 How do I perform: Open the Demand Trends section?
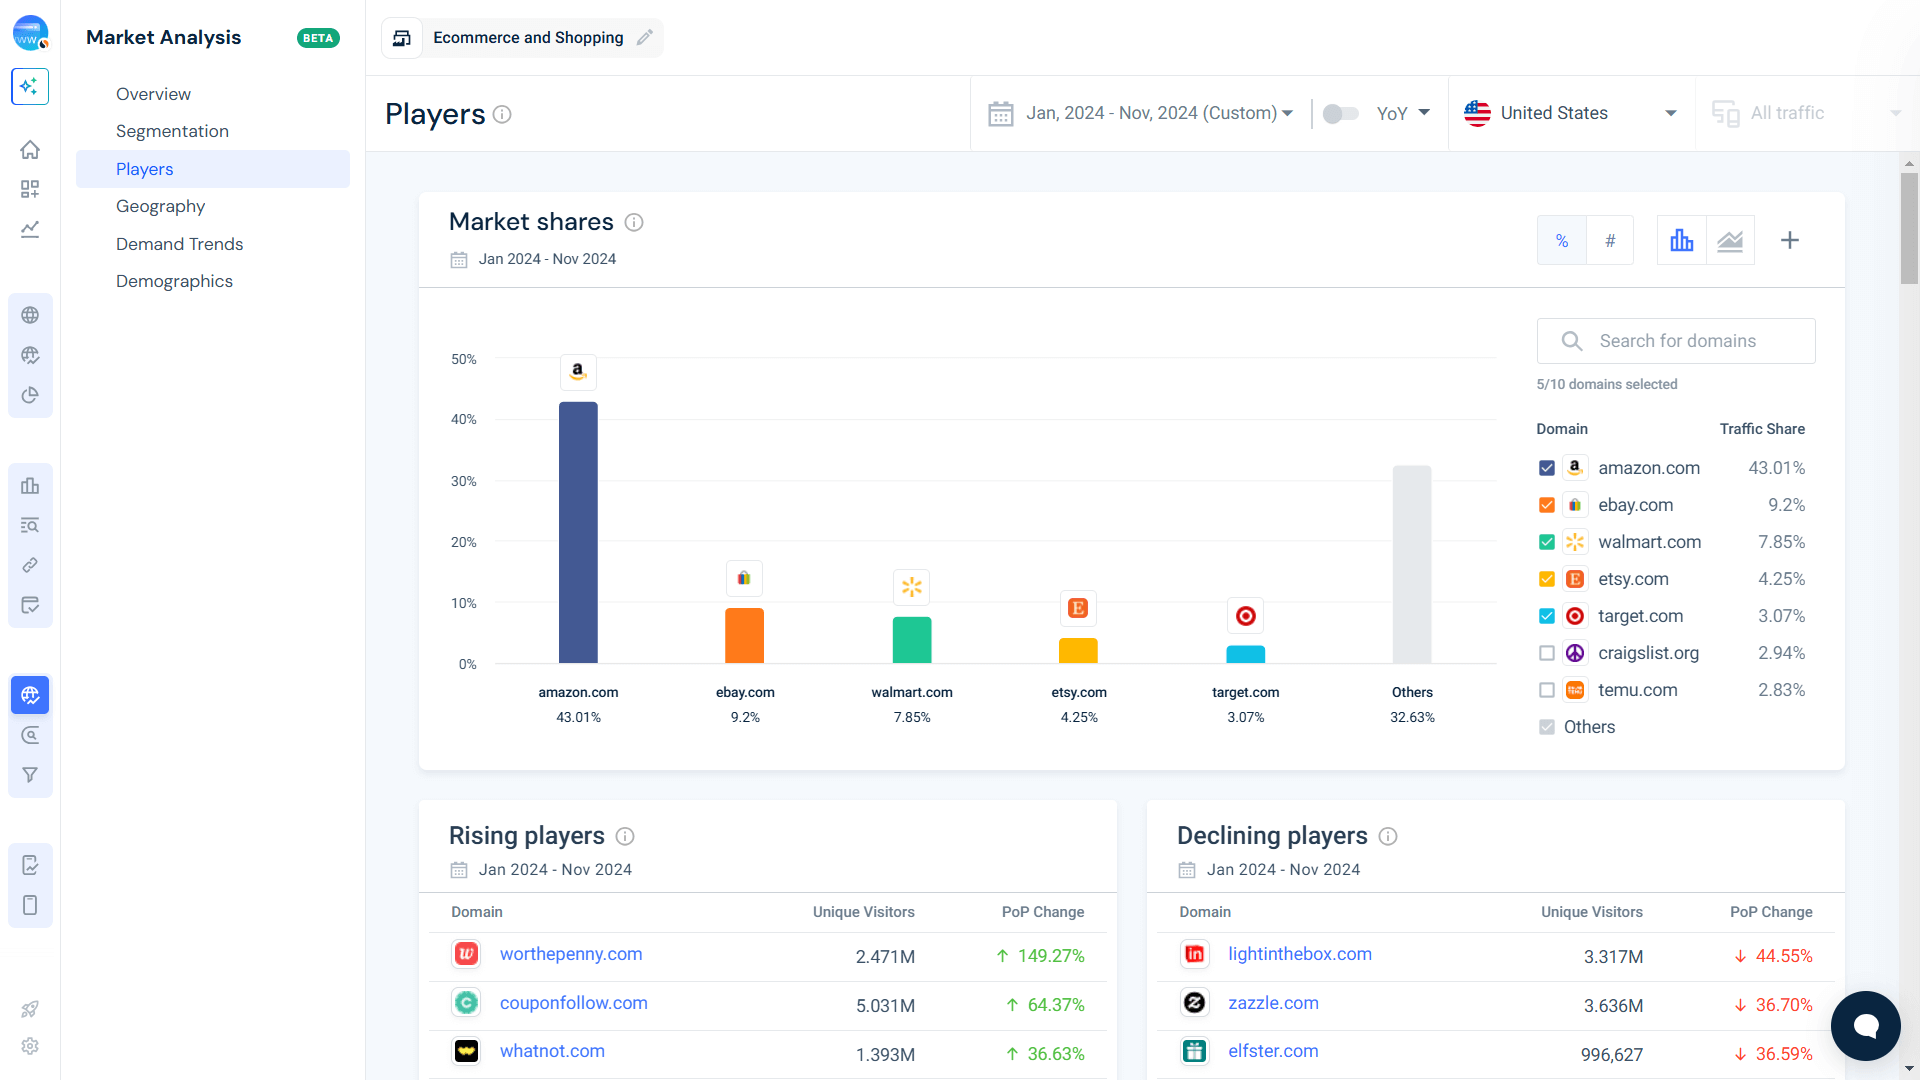tap(180, 243)
